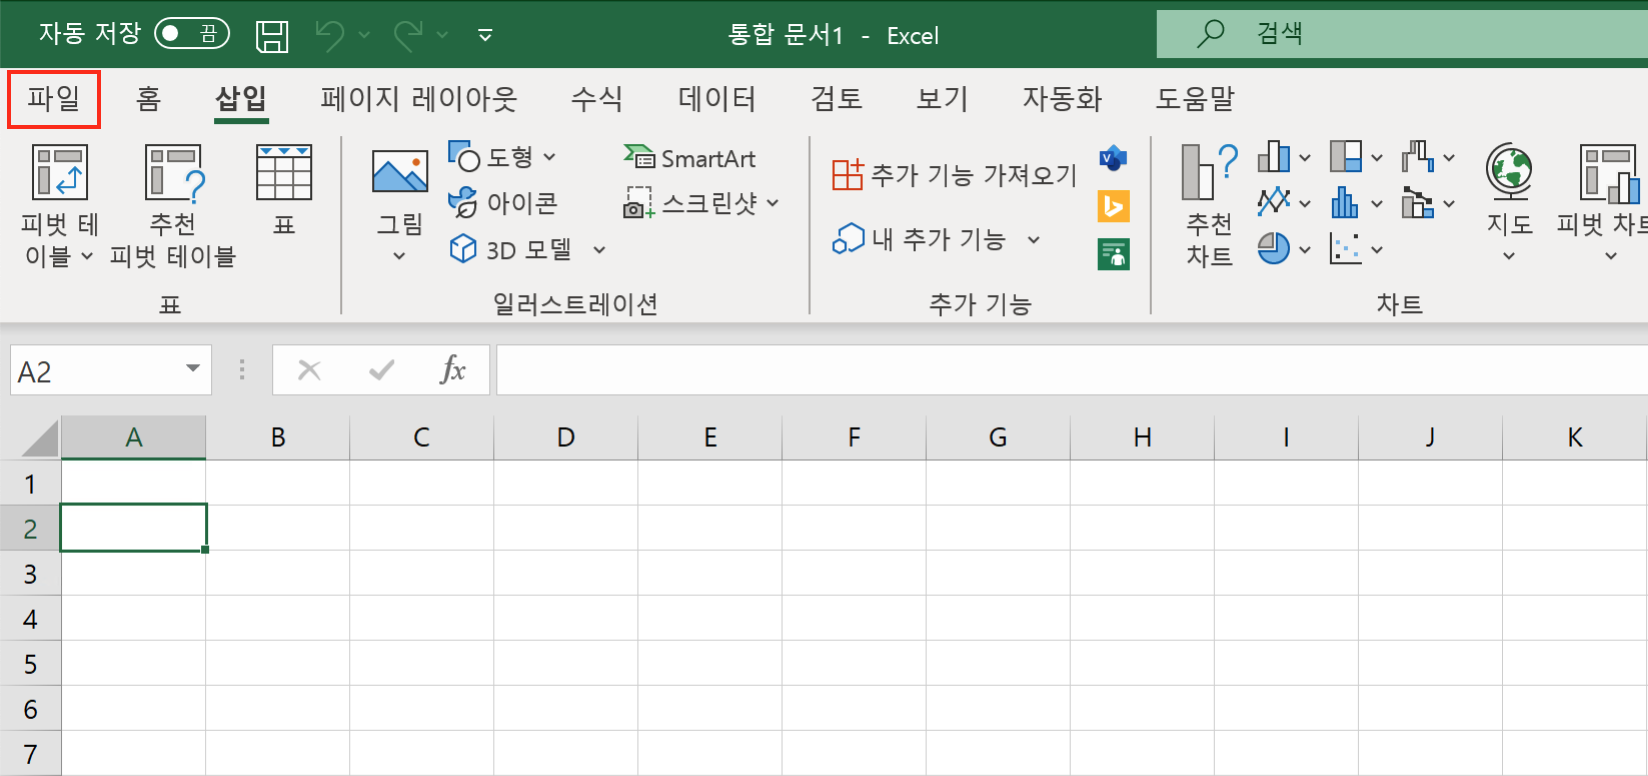Viewport: 1648px width, 776px height.
Task: Switch to the 홈 (Home) tab
Action: [149, 99]
